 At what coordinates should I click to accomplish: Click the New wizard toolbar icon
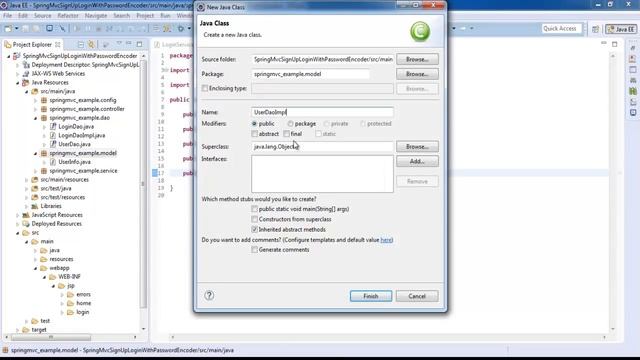tap(8, 29)
